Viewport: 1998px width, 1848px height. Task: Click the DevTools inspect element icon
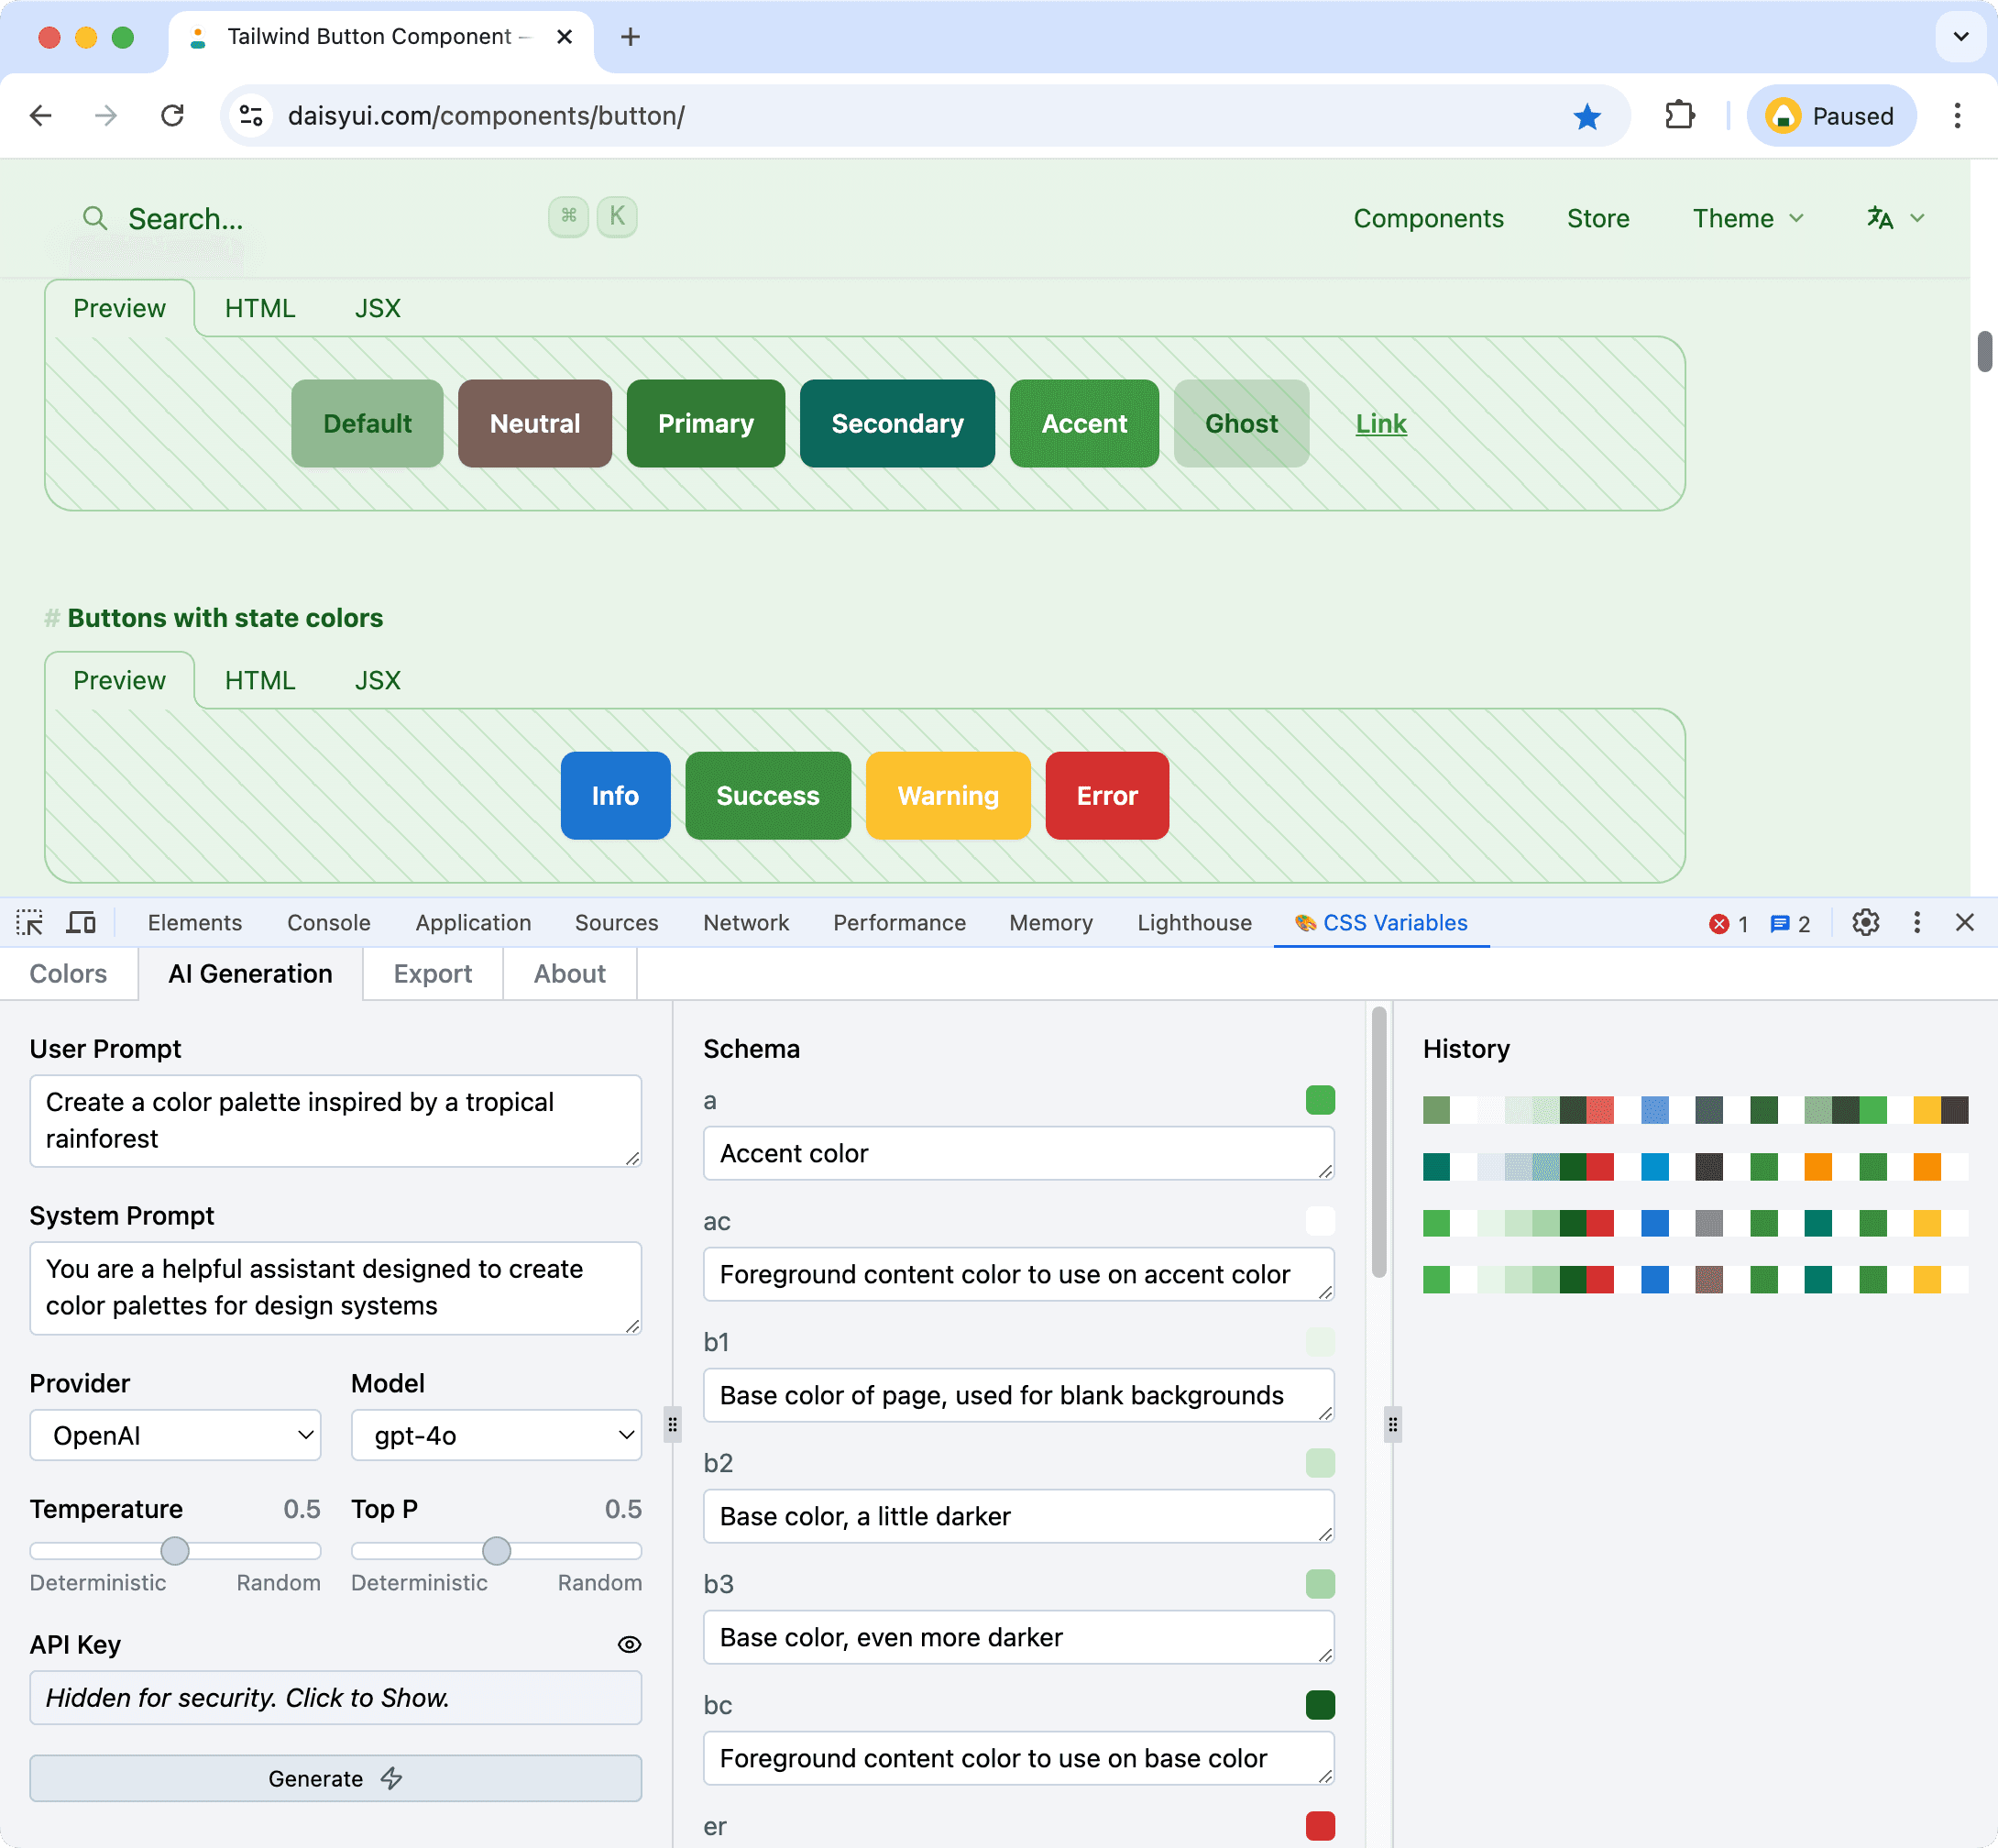pos(30,922)
